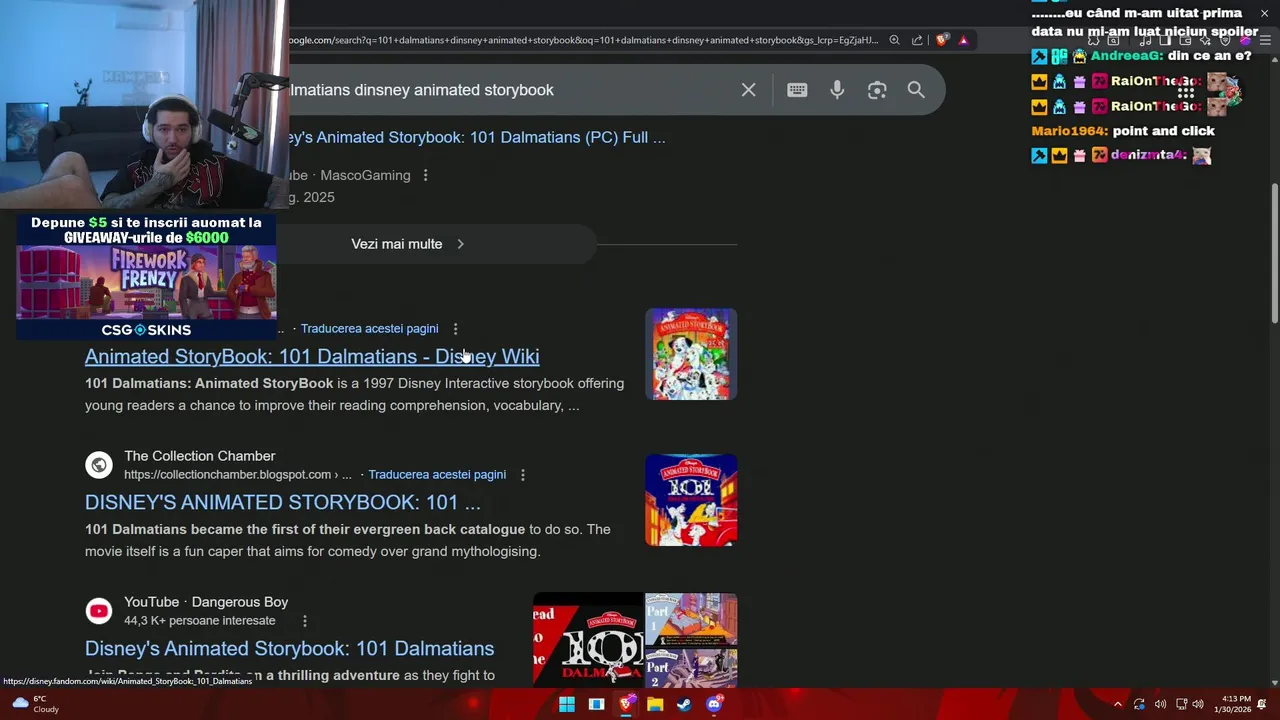Open Task View from the taskbar
The width and height of the screenshot is (1280, 720).
[x=596, y=704]
